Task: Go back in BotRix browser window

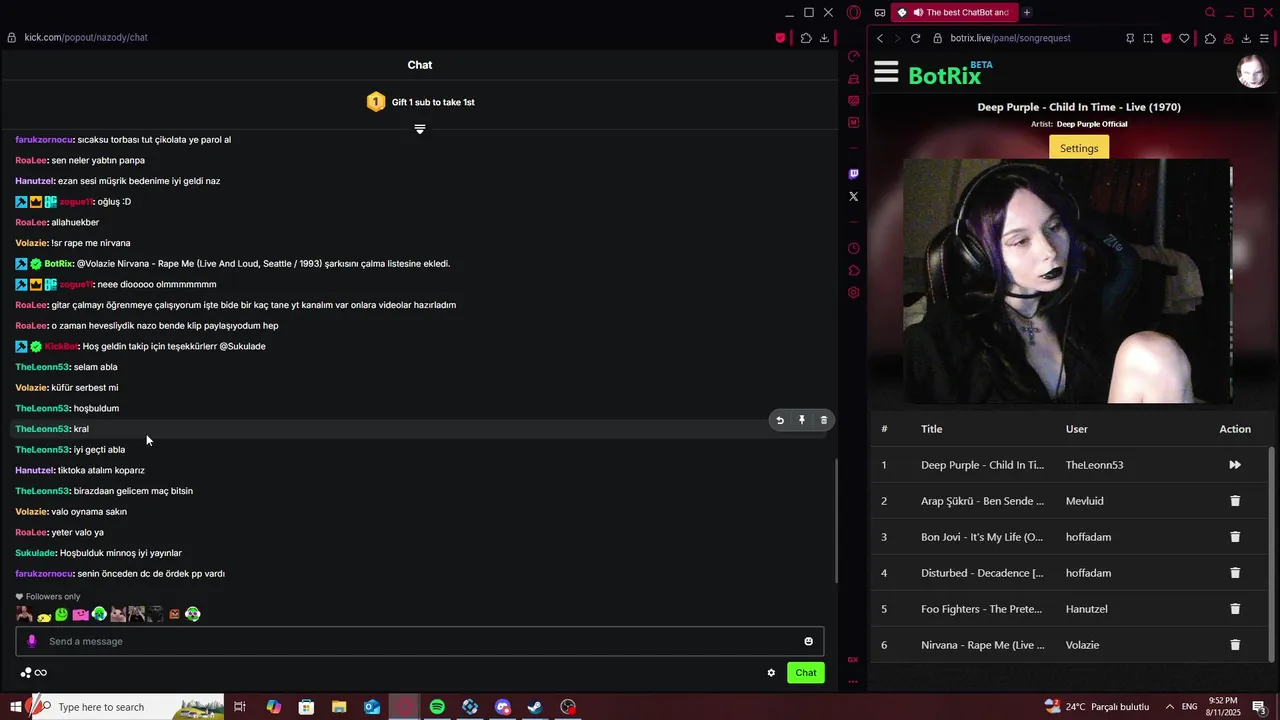Action: (x=880, y=38)
